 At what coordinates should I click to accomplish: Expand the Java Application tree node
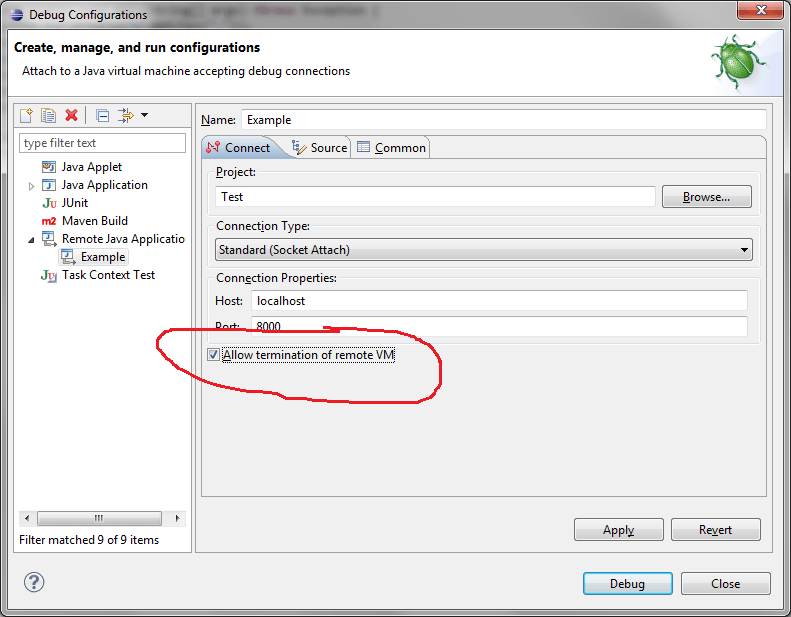click(x=32, y=186)
